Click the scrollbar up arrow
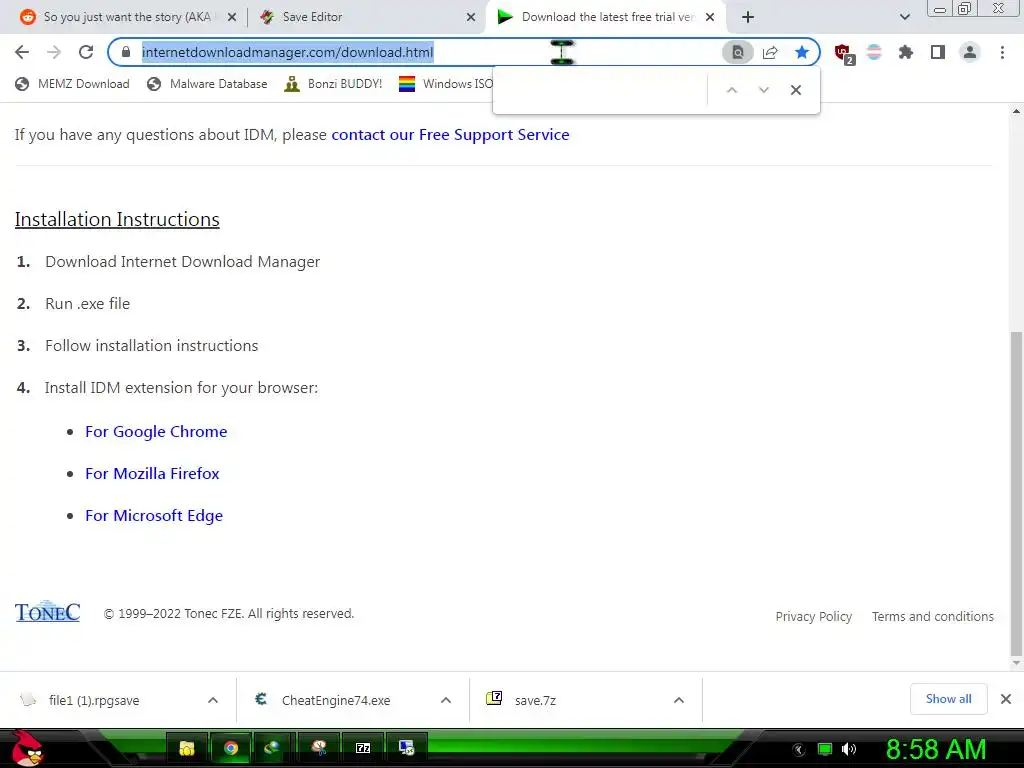Screen dimensions: 1024x768 tap(1016, 111)
